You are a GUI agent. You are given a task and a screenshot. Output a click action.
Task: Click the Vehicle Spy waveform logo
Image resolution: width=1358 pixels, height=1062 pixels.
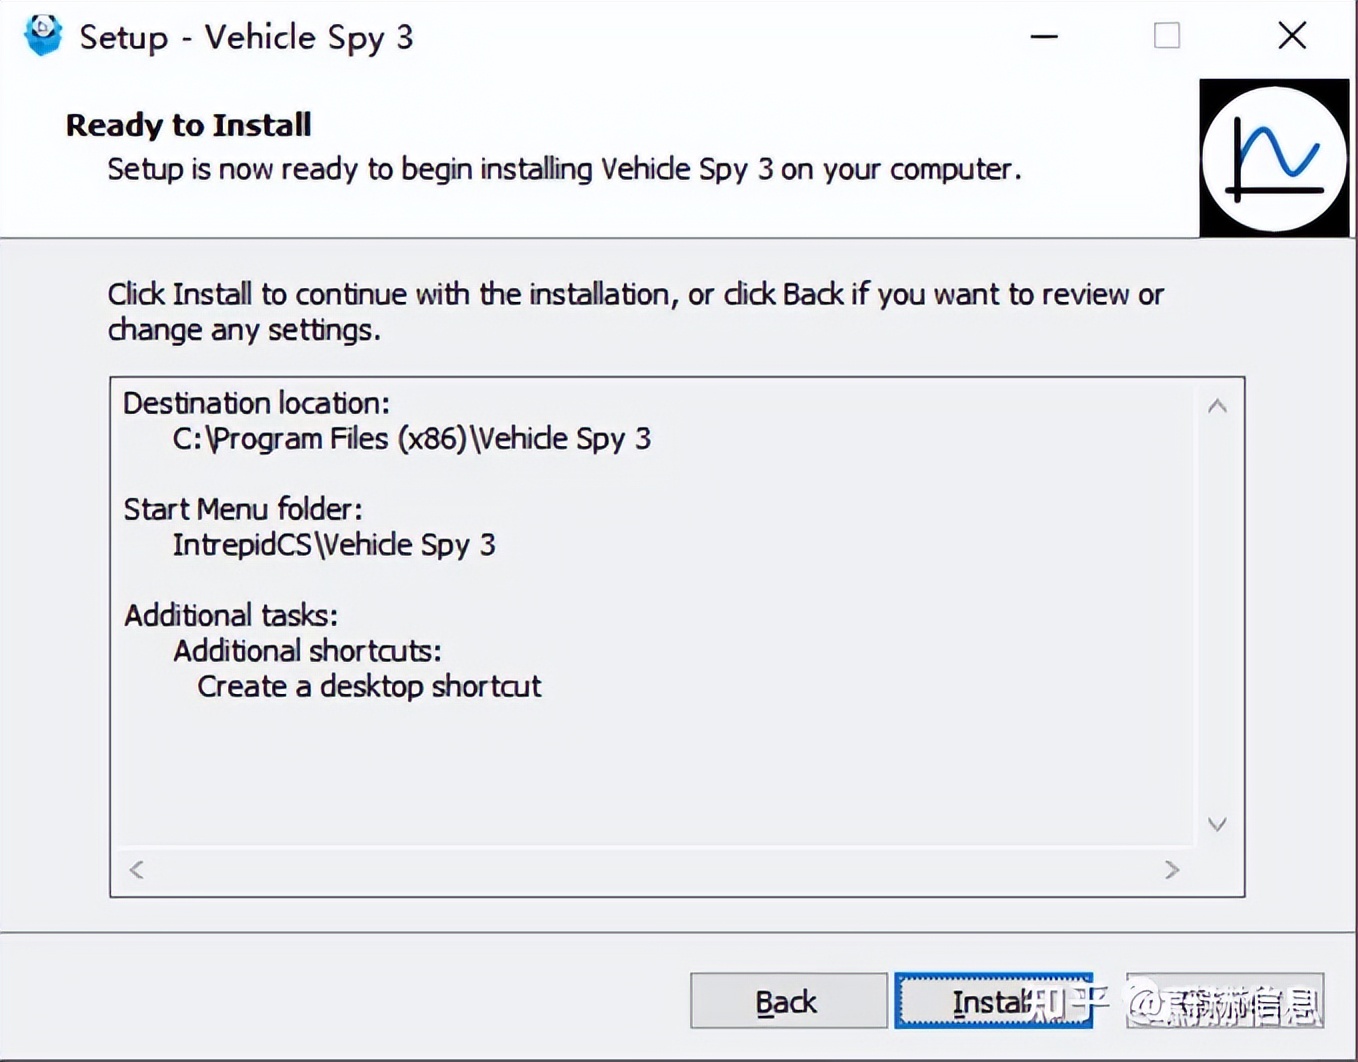click(x=1273, y=158)
